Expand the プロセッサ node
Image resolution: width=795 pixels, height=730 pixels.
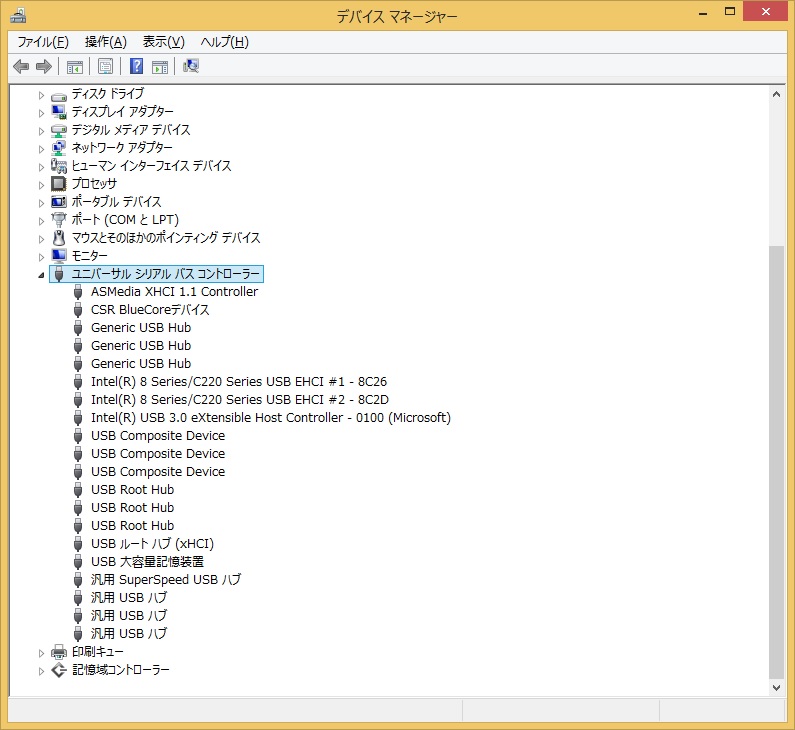pos(41,185)
